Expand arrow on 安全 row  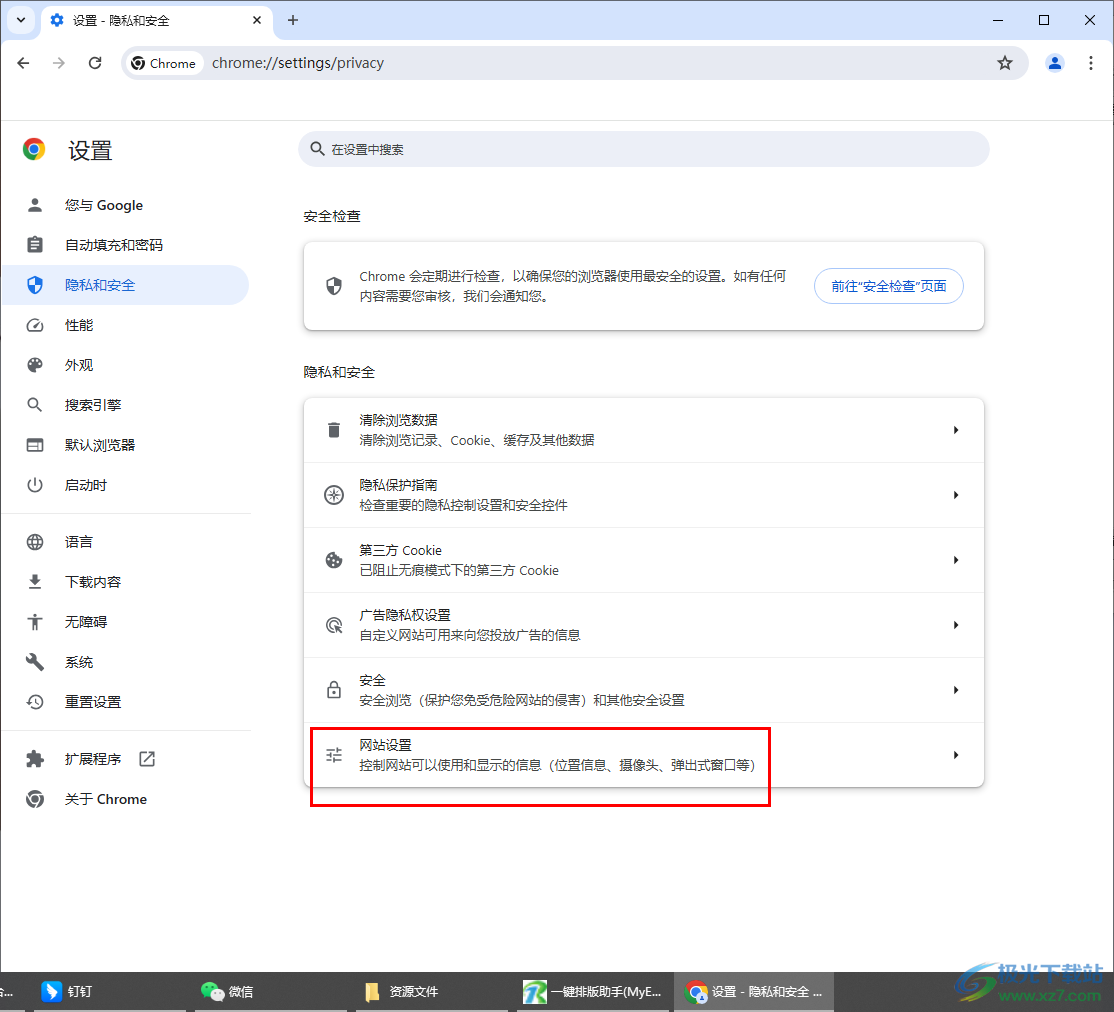point(956,690)
